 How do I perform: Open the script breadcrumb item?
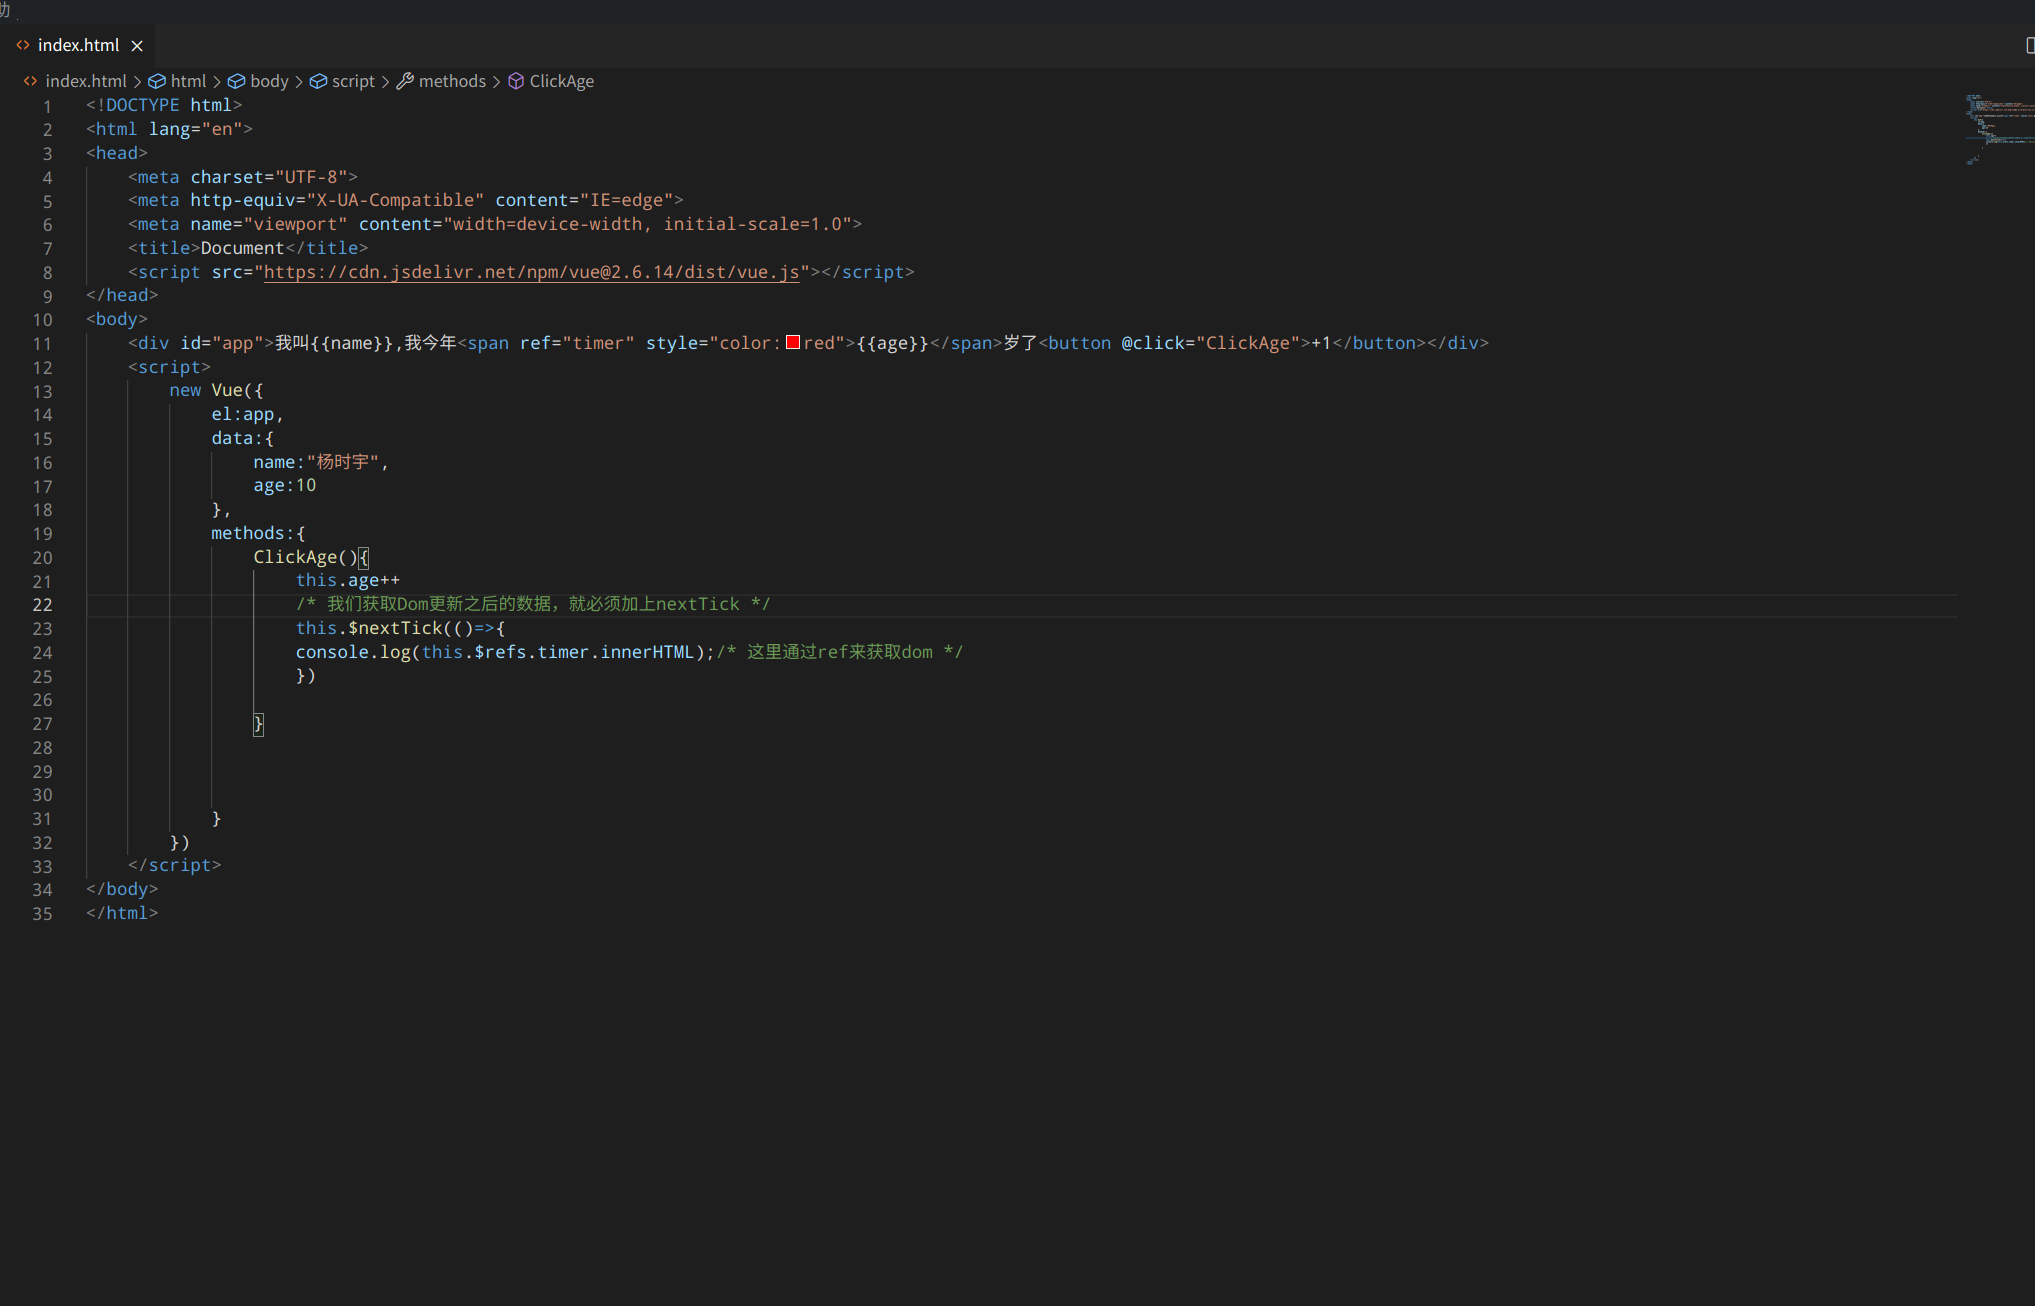click(353, 81)
